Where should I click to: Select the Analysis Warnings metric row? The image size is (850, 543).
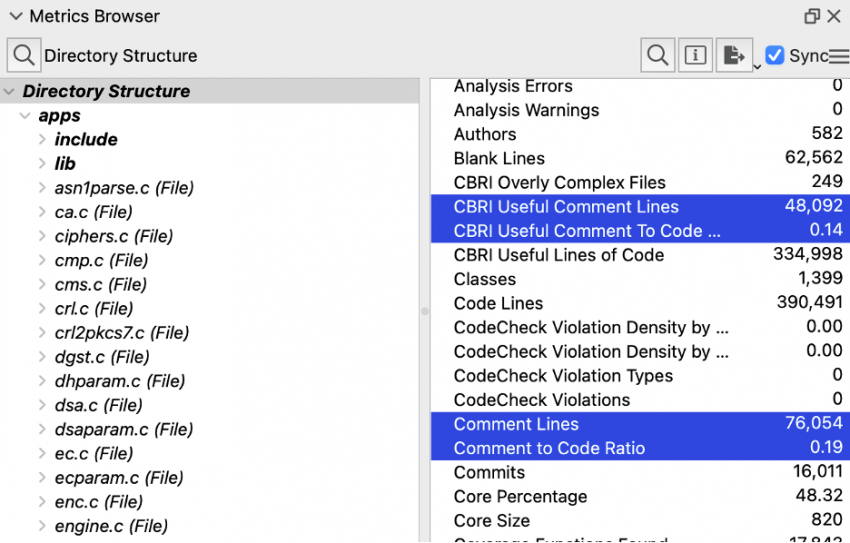click(x=640, y=110)
